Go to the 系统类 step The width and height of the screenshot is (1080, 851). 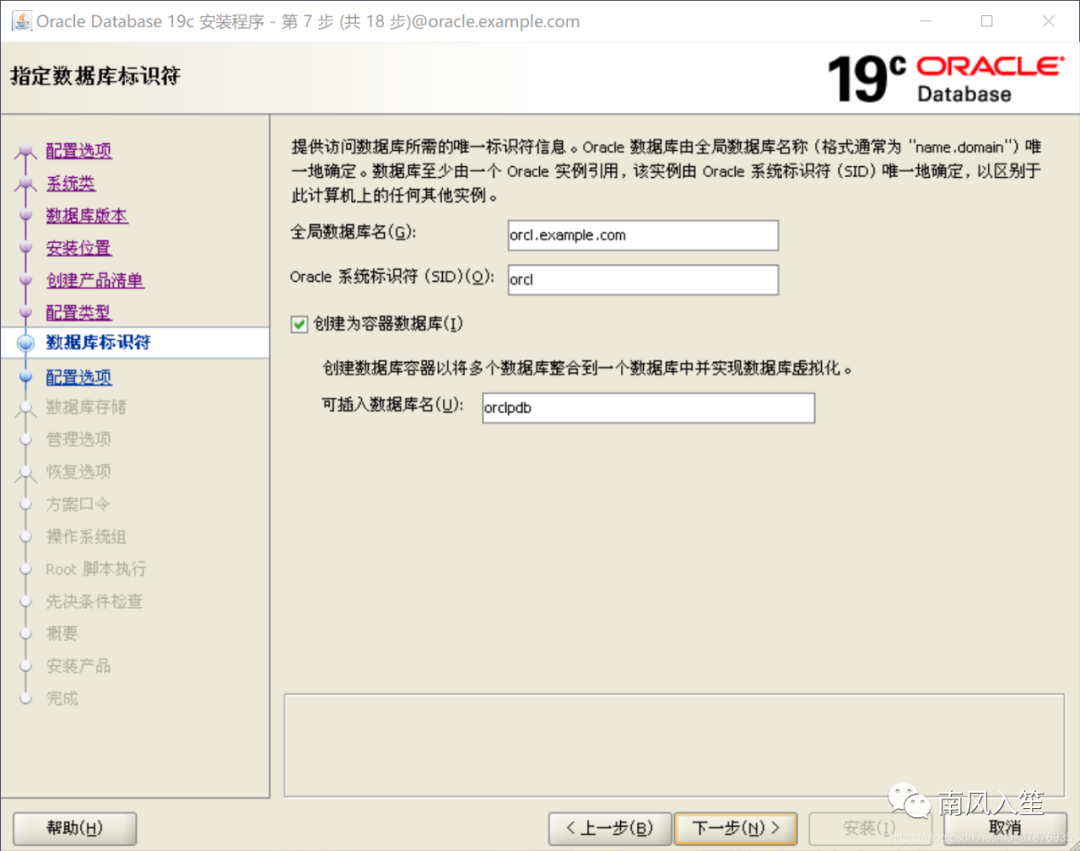[x=70, y=183]
